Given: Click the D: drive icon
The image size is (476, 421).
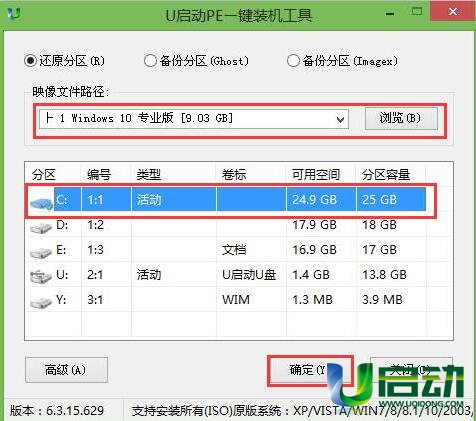Looking at the screenshot, I should tap(41, 227).
